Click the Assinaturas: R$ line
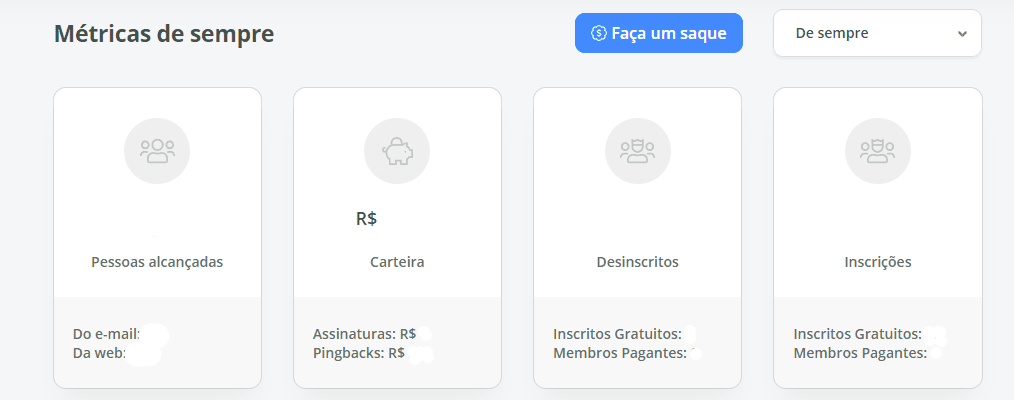 [x=364, y=333]
